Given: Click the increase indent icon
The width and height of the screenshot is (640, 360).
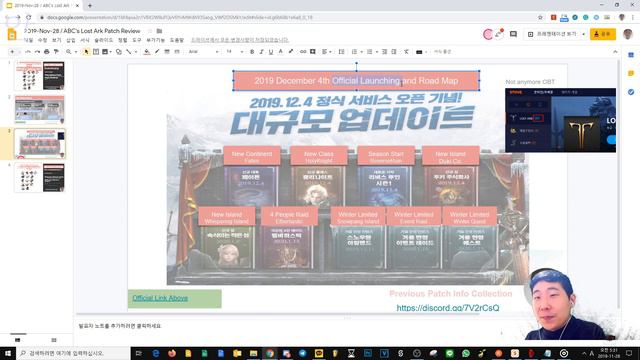Looking at the screenshot, I should (394, 52).
